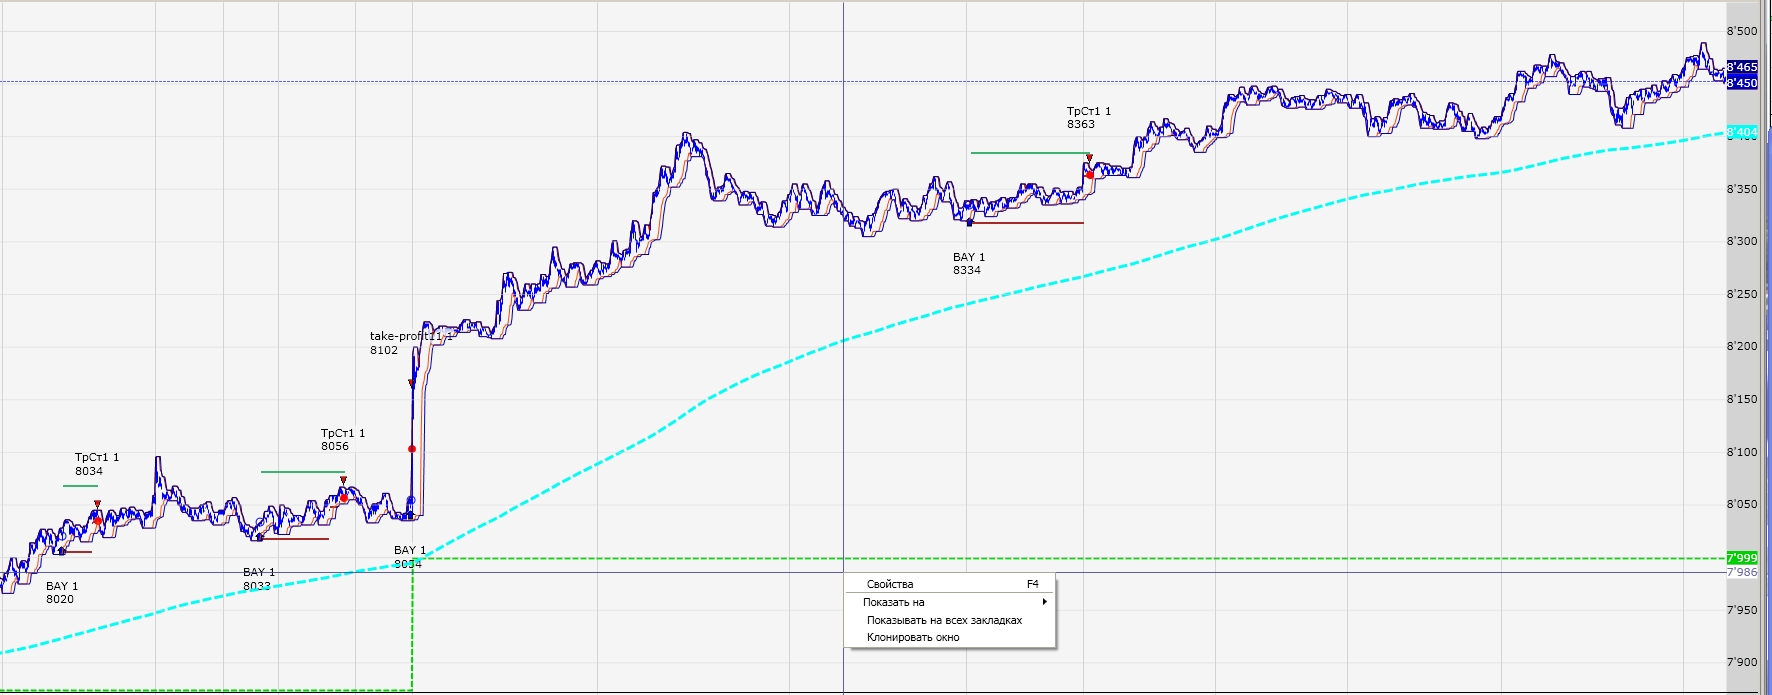
Task: Click the 8'465 current price tag
Action: click(x=1741, y=67)
